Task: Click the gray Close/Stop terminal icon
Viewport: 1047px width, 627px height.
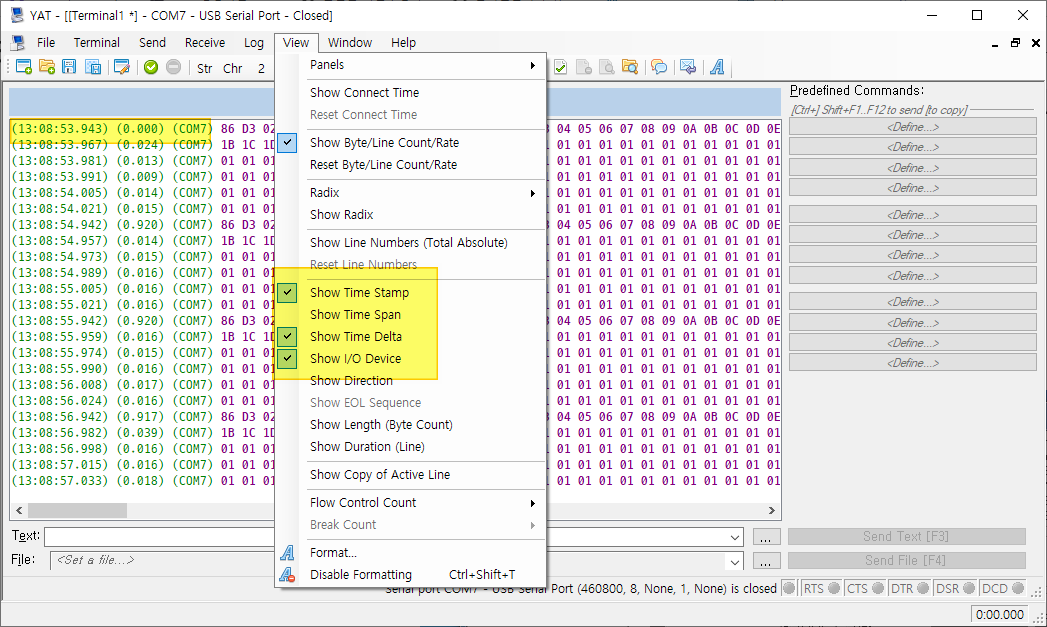Action: pyautogui.click(x=174, y=67)
